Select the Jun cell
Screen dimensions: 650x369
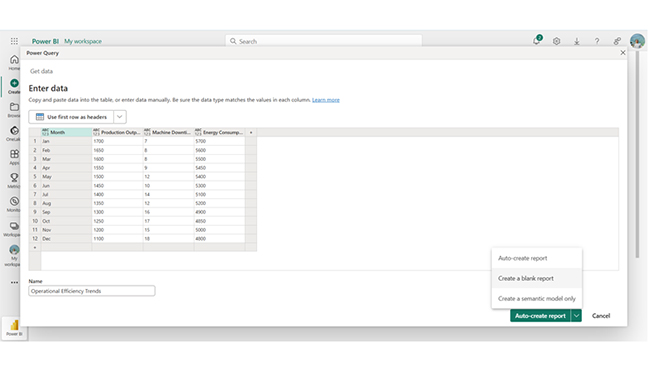66,186
